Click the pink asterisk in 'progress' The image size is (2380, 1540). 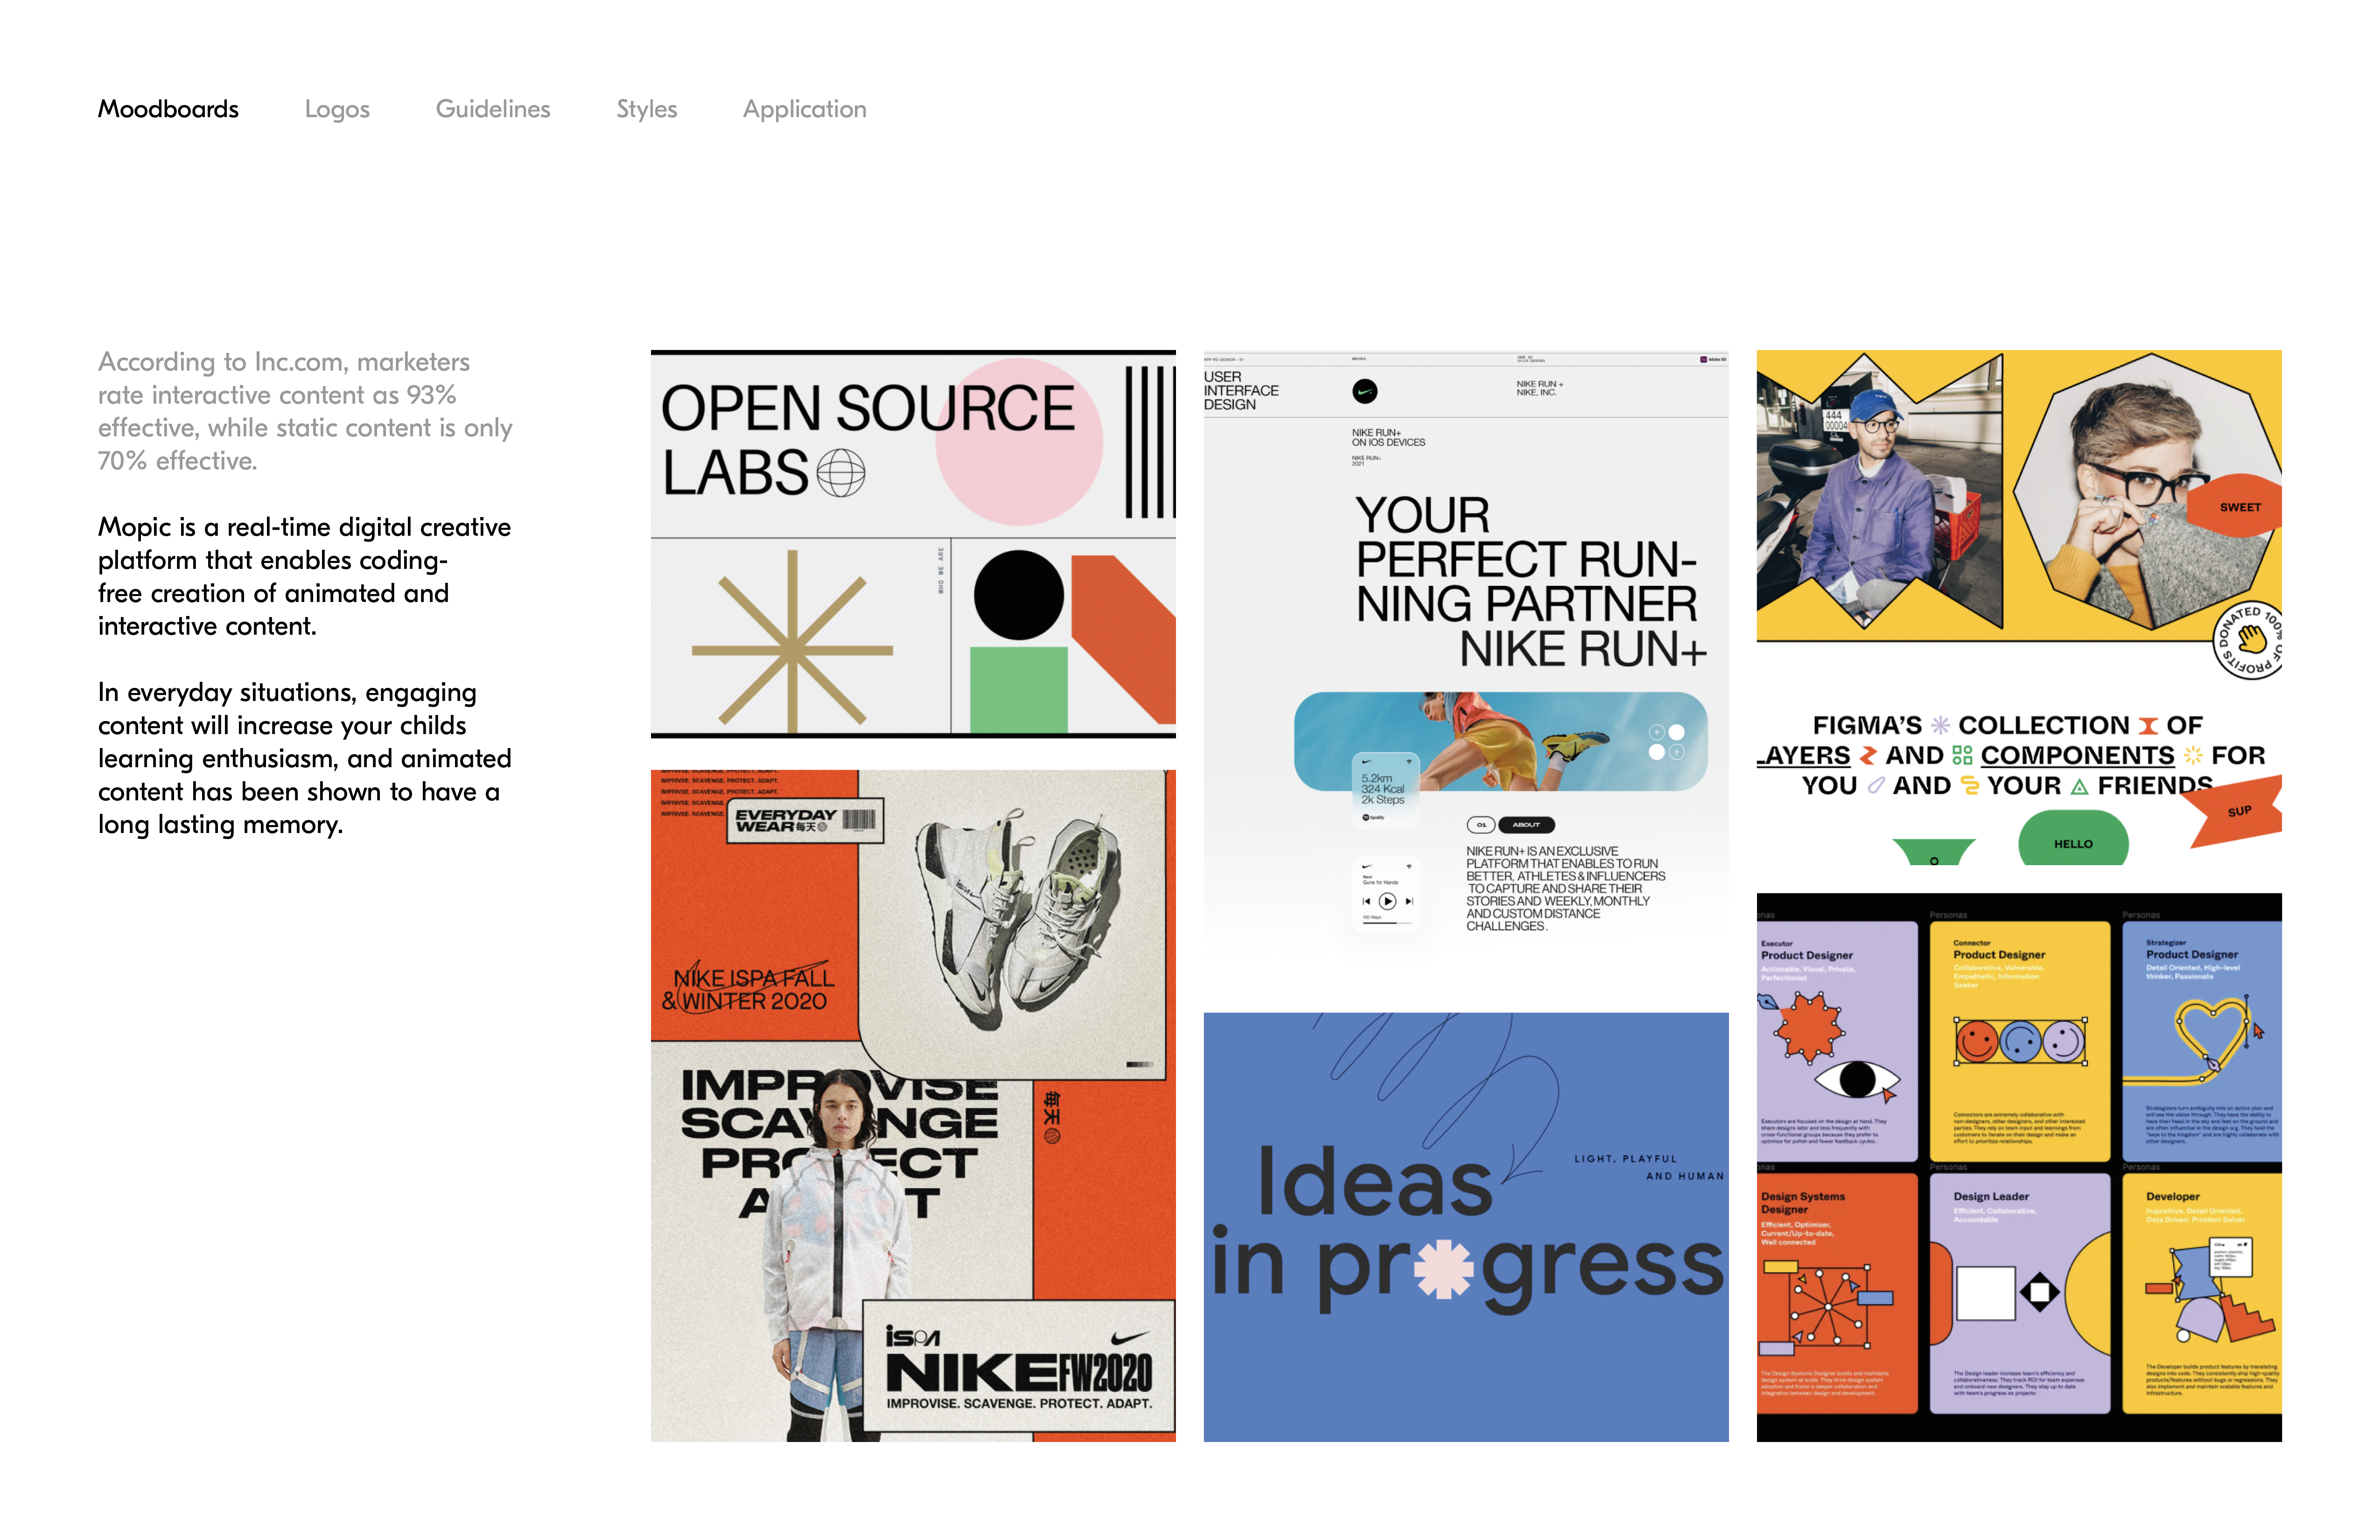coord(1444,1268)
